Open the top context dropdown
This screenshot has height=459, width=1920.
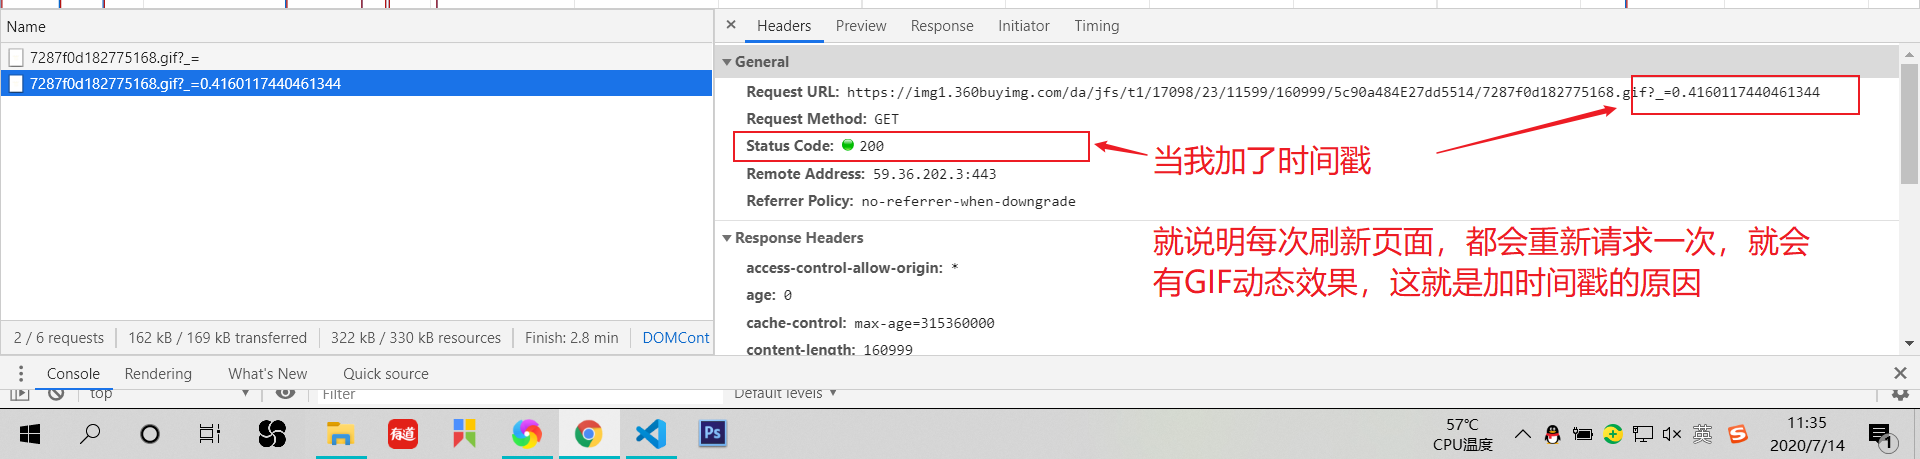(169, 394)
